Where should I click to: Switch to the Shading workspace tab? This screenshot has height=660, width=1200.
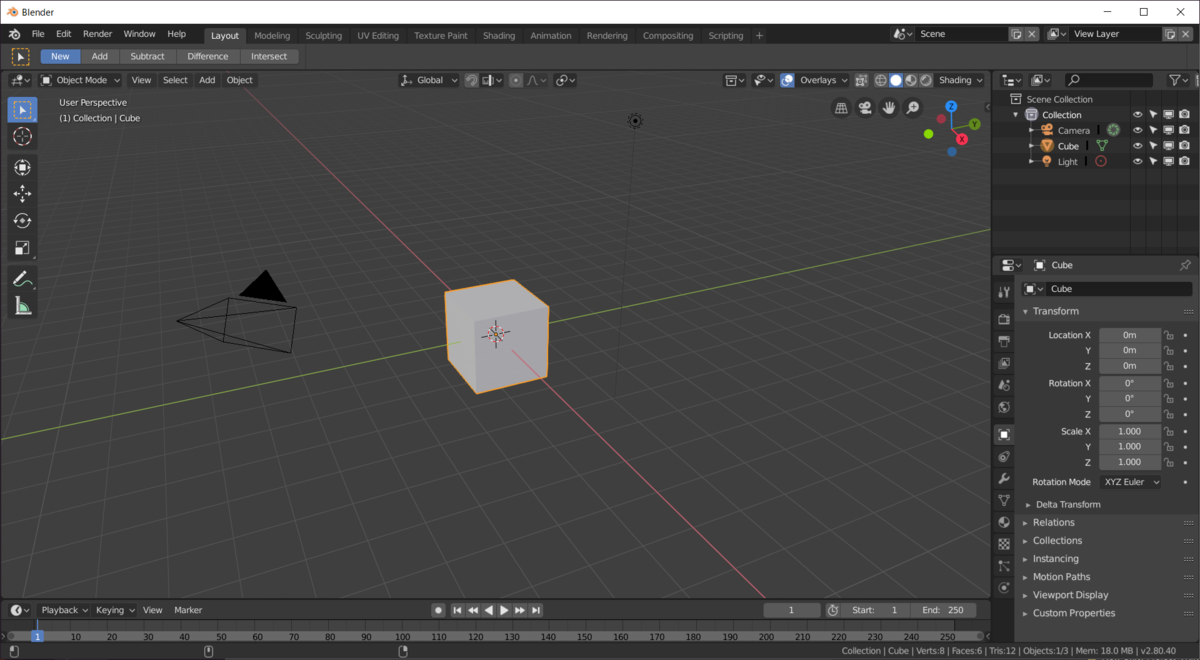(498, 34)
